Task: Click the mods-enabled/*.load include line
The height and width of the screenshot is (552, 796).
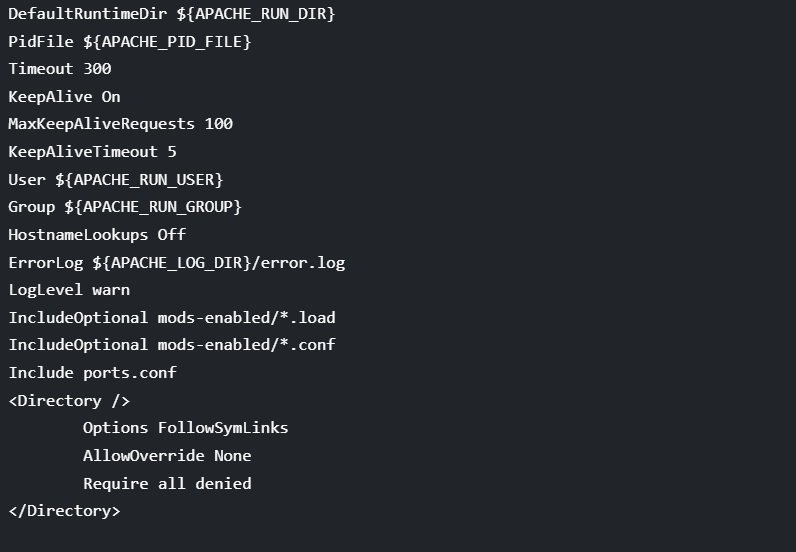Action: [x=172, y=318]
